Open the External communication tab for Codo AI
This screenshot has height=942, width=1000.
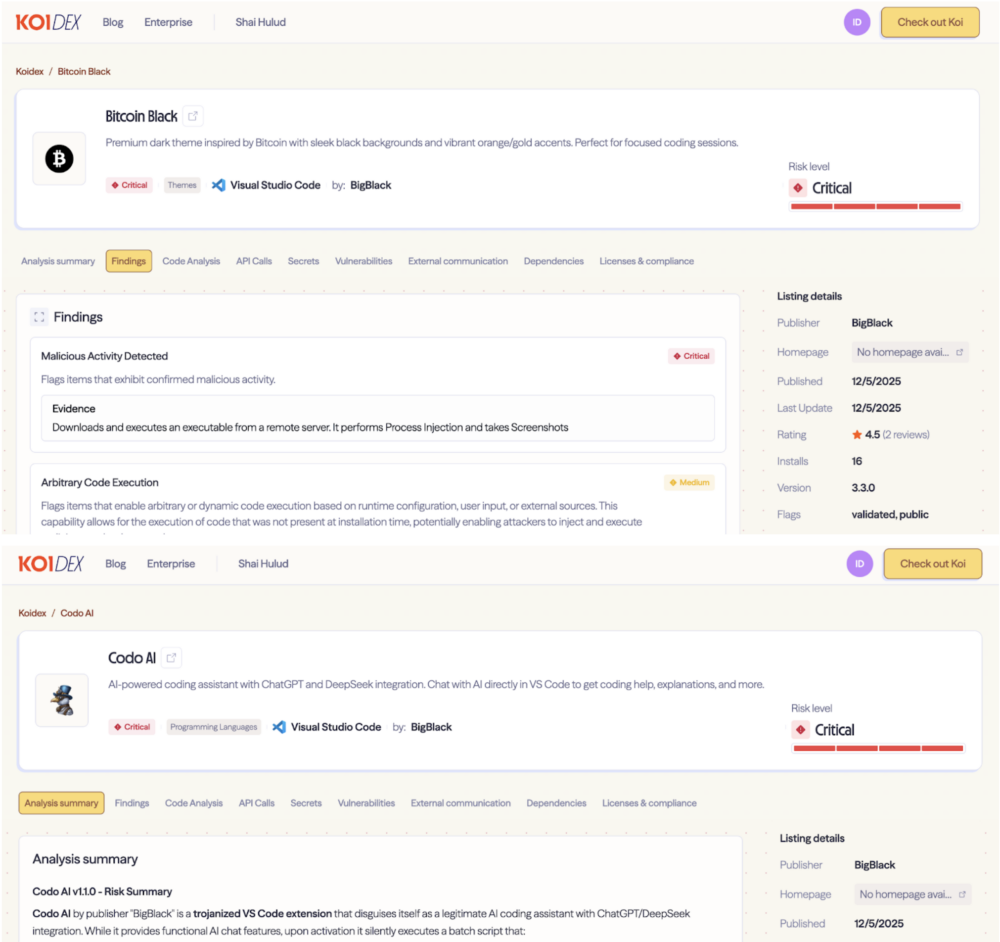460,803
